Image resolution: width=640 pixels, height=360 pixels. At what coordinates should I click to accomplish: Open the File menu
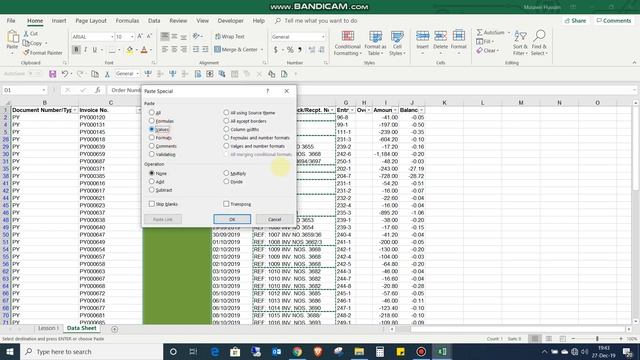point(11,20)
